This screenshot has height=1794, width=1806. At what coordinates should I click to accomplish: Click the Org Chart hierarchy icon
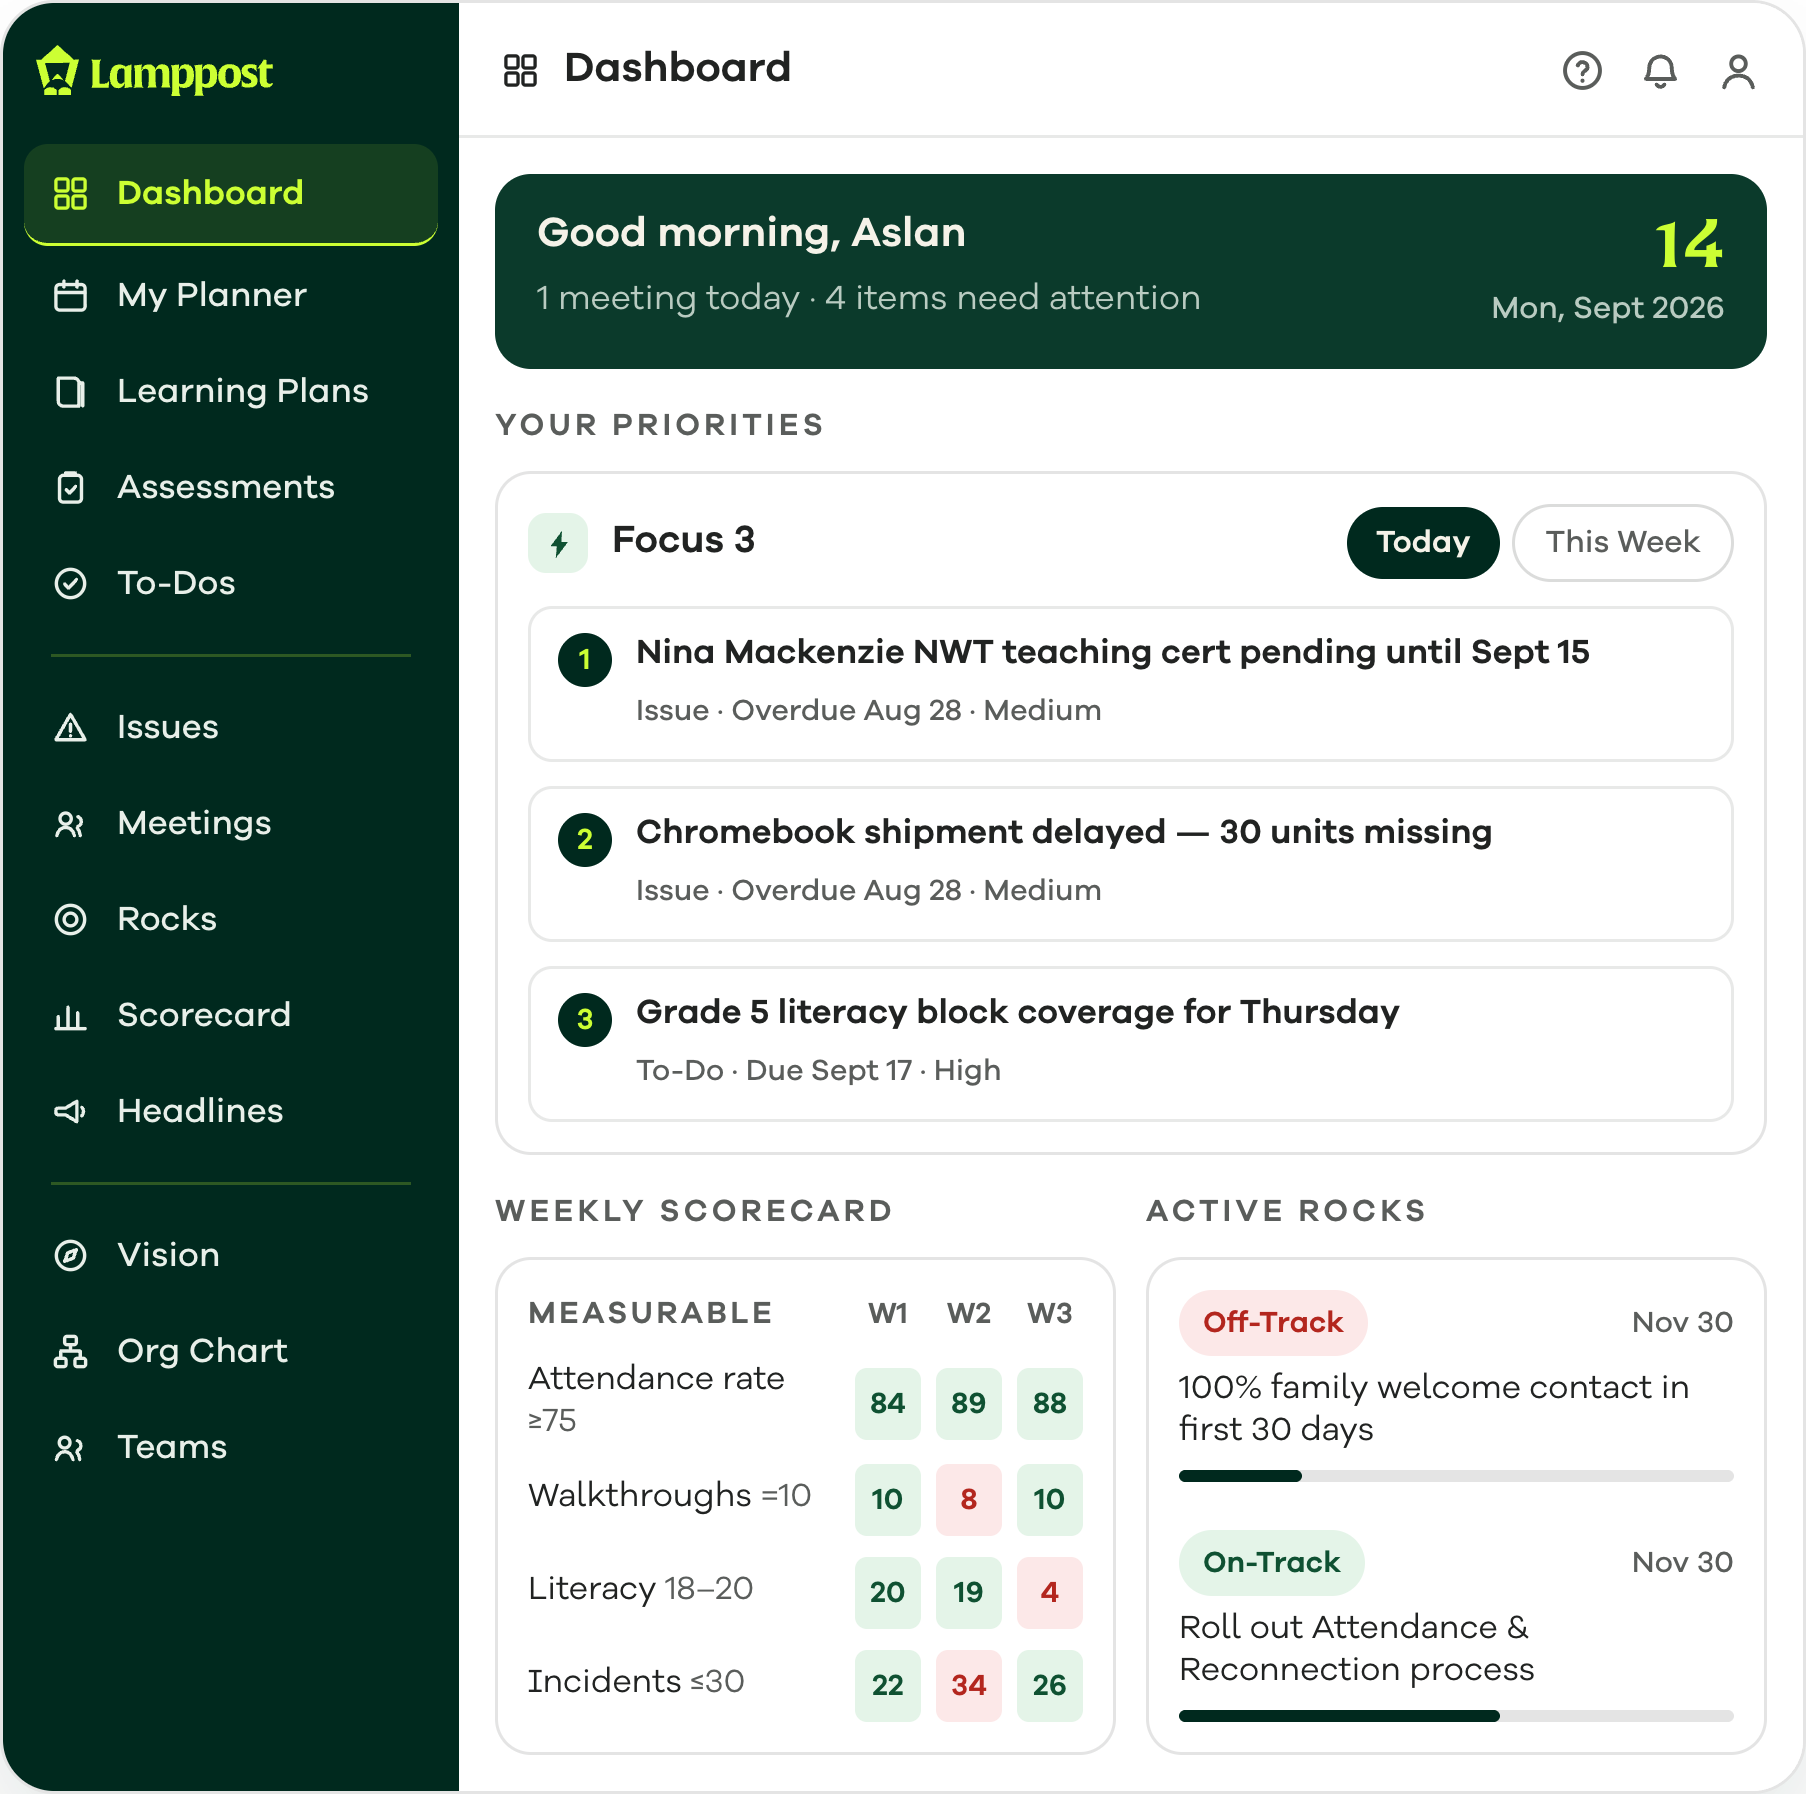pos(70,1351)
